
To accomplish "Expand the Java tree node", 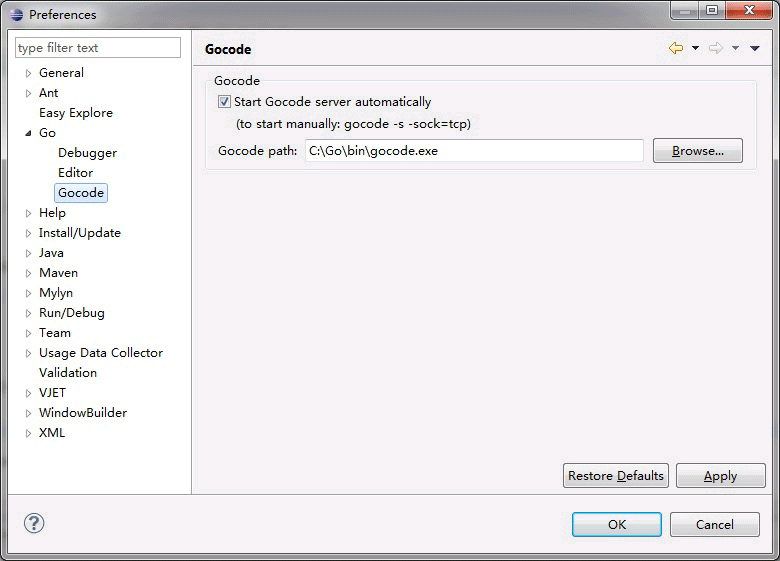I will [x=28, y=253].
